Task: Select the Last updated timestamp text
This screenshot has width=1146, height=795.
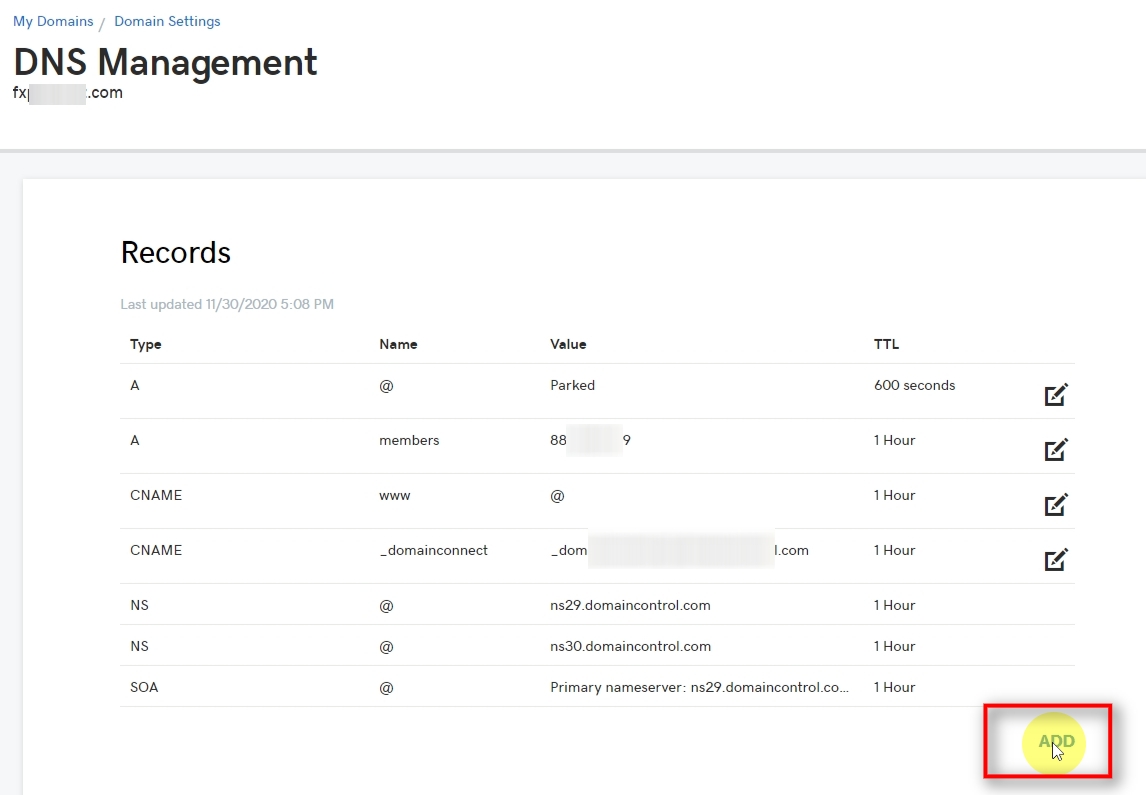Action: [227, 304]
